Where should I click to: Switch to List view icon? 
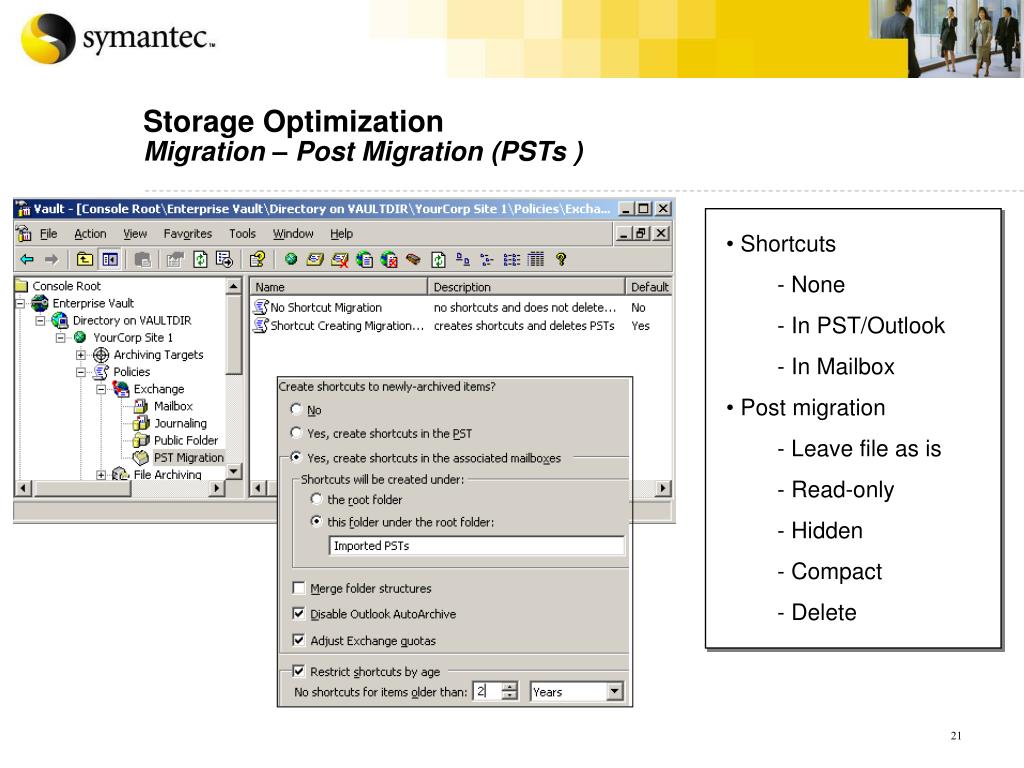pos(511,259)
